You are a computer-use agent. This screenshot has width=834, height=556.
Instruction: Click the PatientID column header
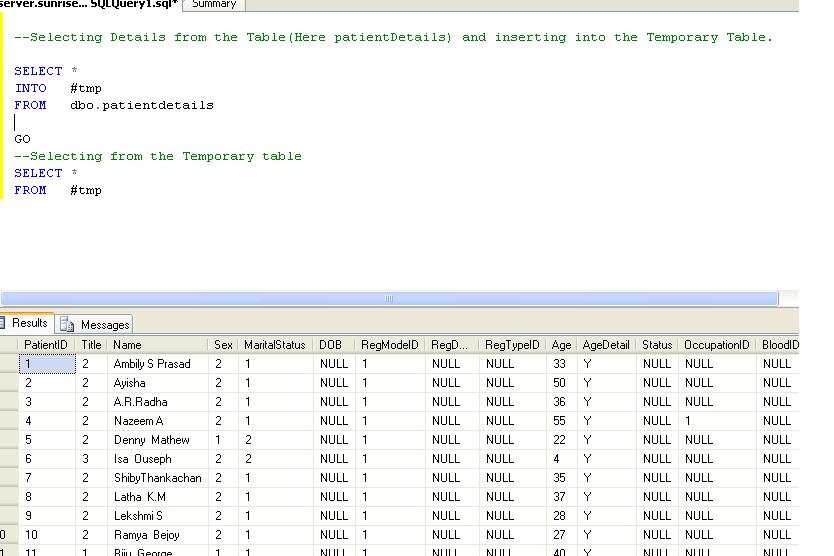tap(46, 345)
